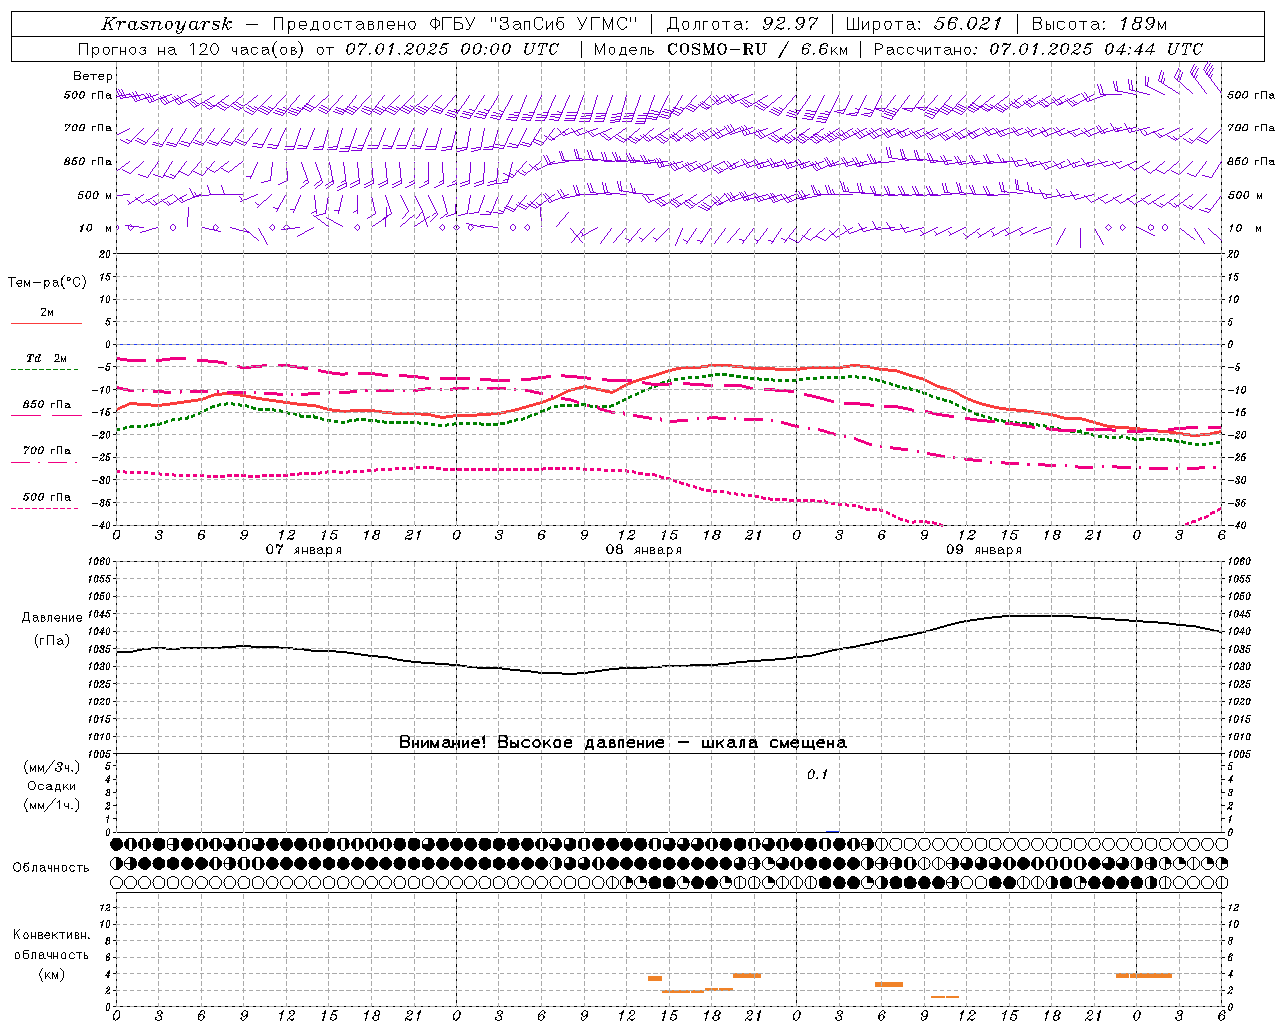Click the 07 января date label
Image resolution: width=1280 pixels, height=1024 pixels.
[304, 549]
